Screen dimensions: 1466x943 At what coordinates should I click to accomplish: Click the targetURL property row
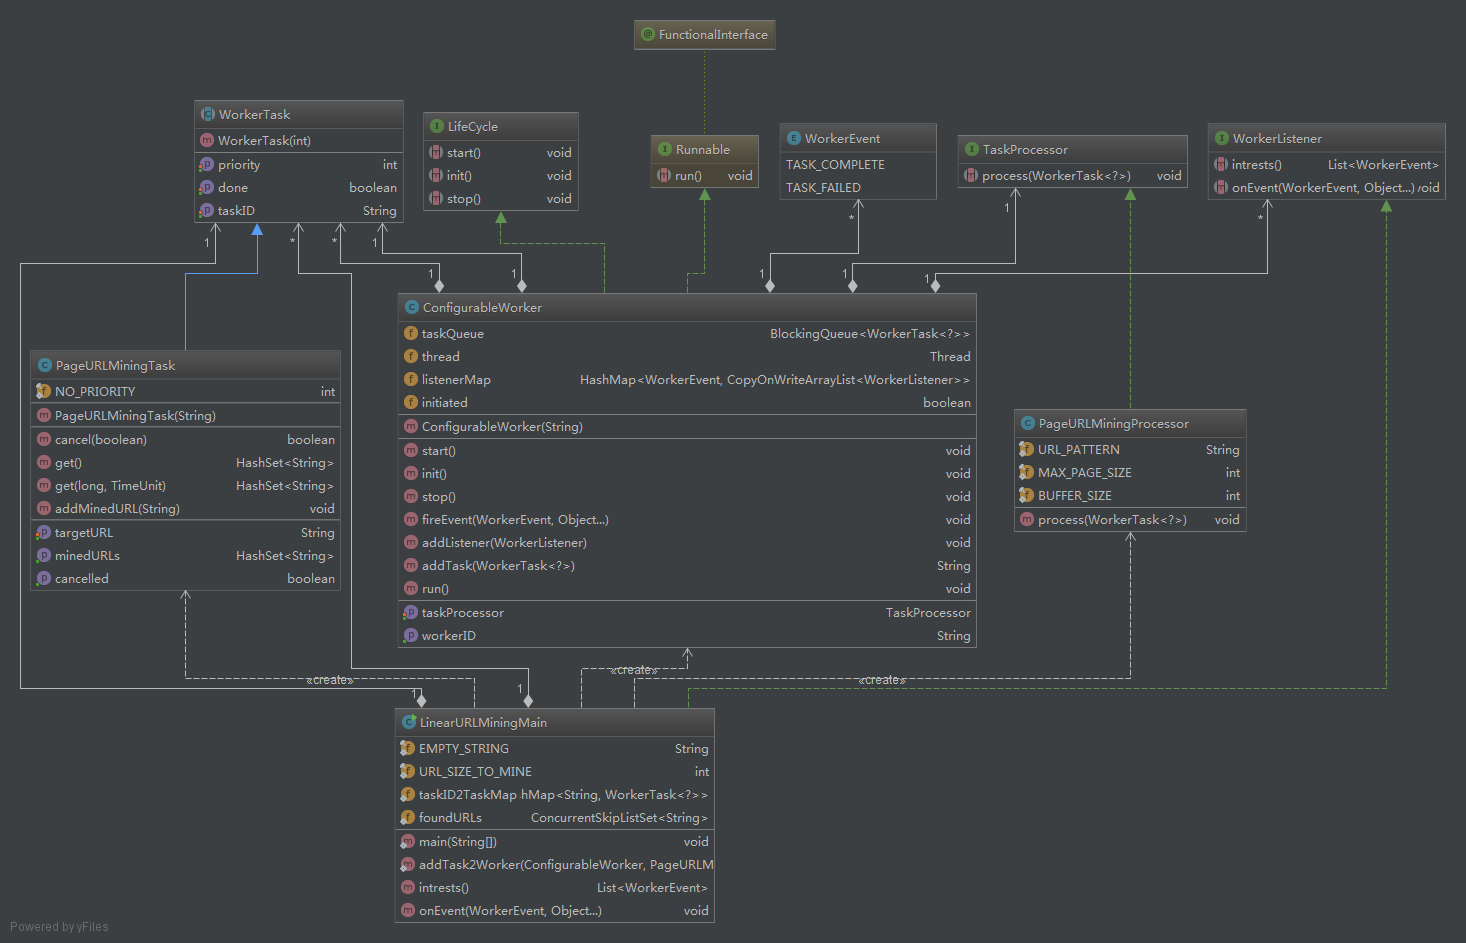click(186, 532)
